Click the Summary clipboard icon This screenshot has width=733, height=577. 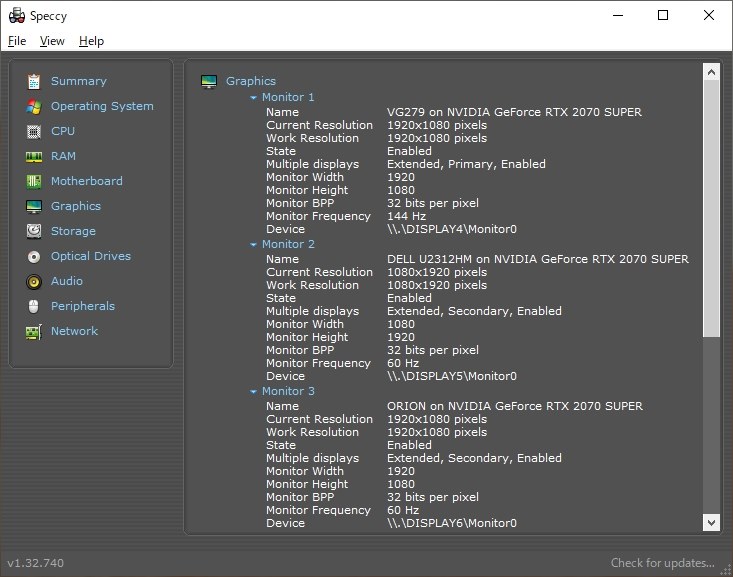pyautogui.click(x=34, y=81)
